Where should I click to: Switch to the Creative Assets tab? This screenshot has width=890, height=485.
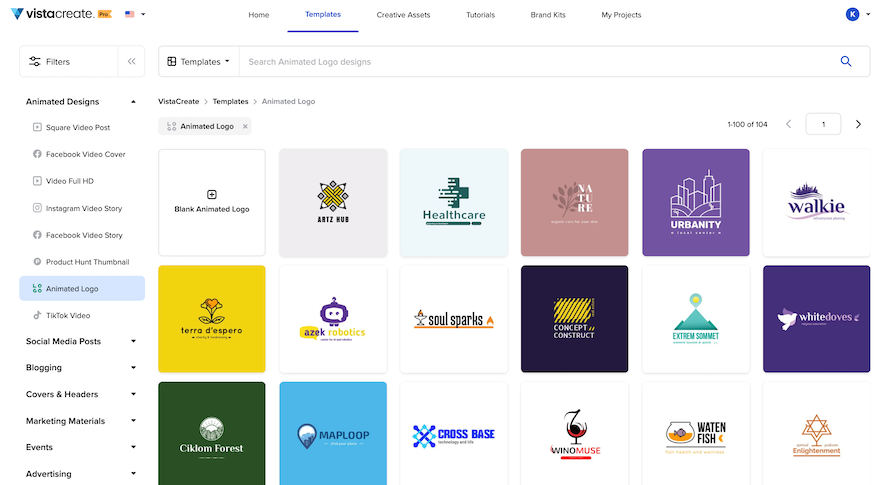click(x=403, y=15)
